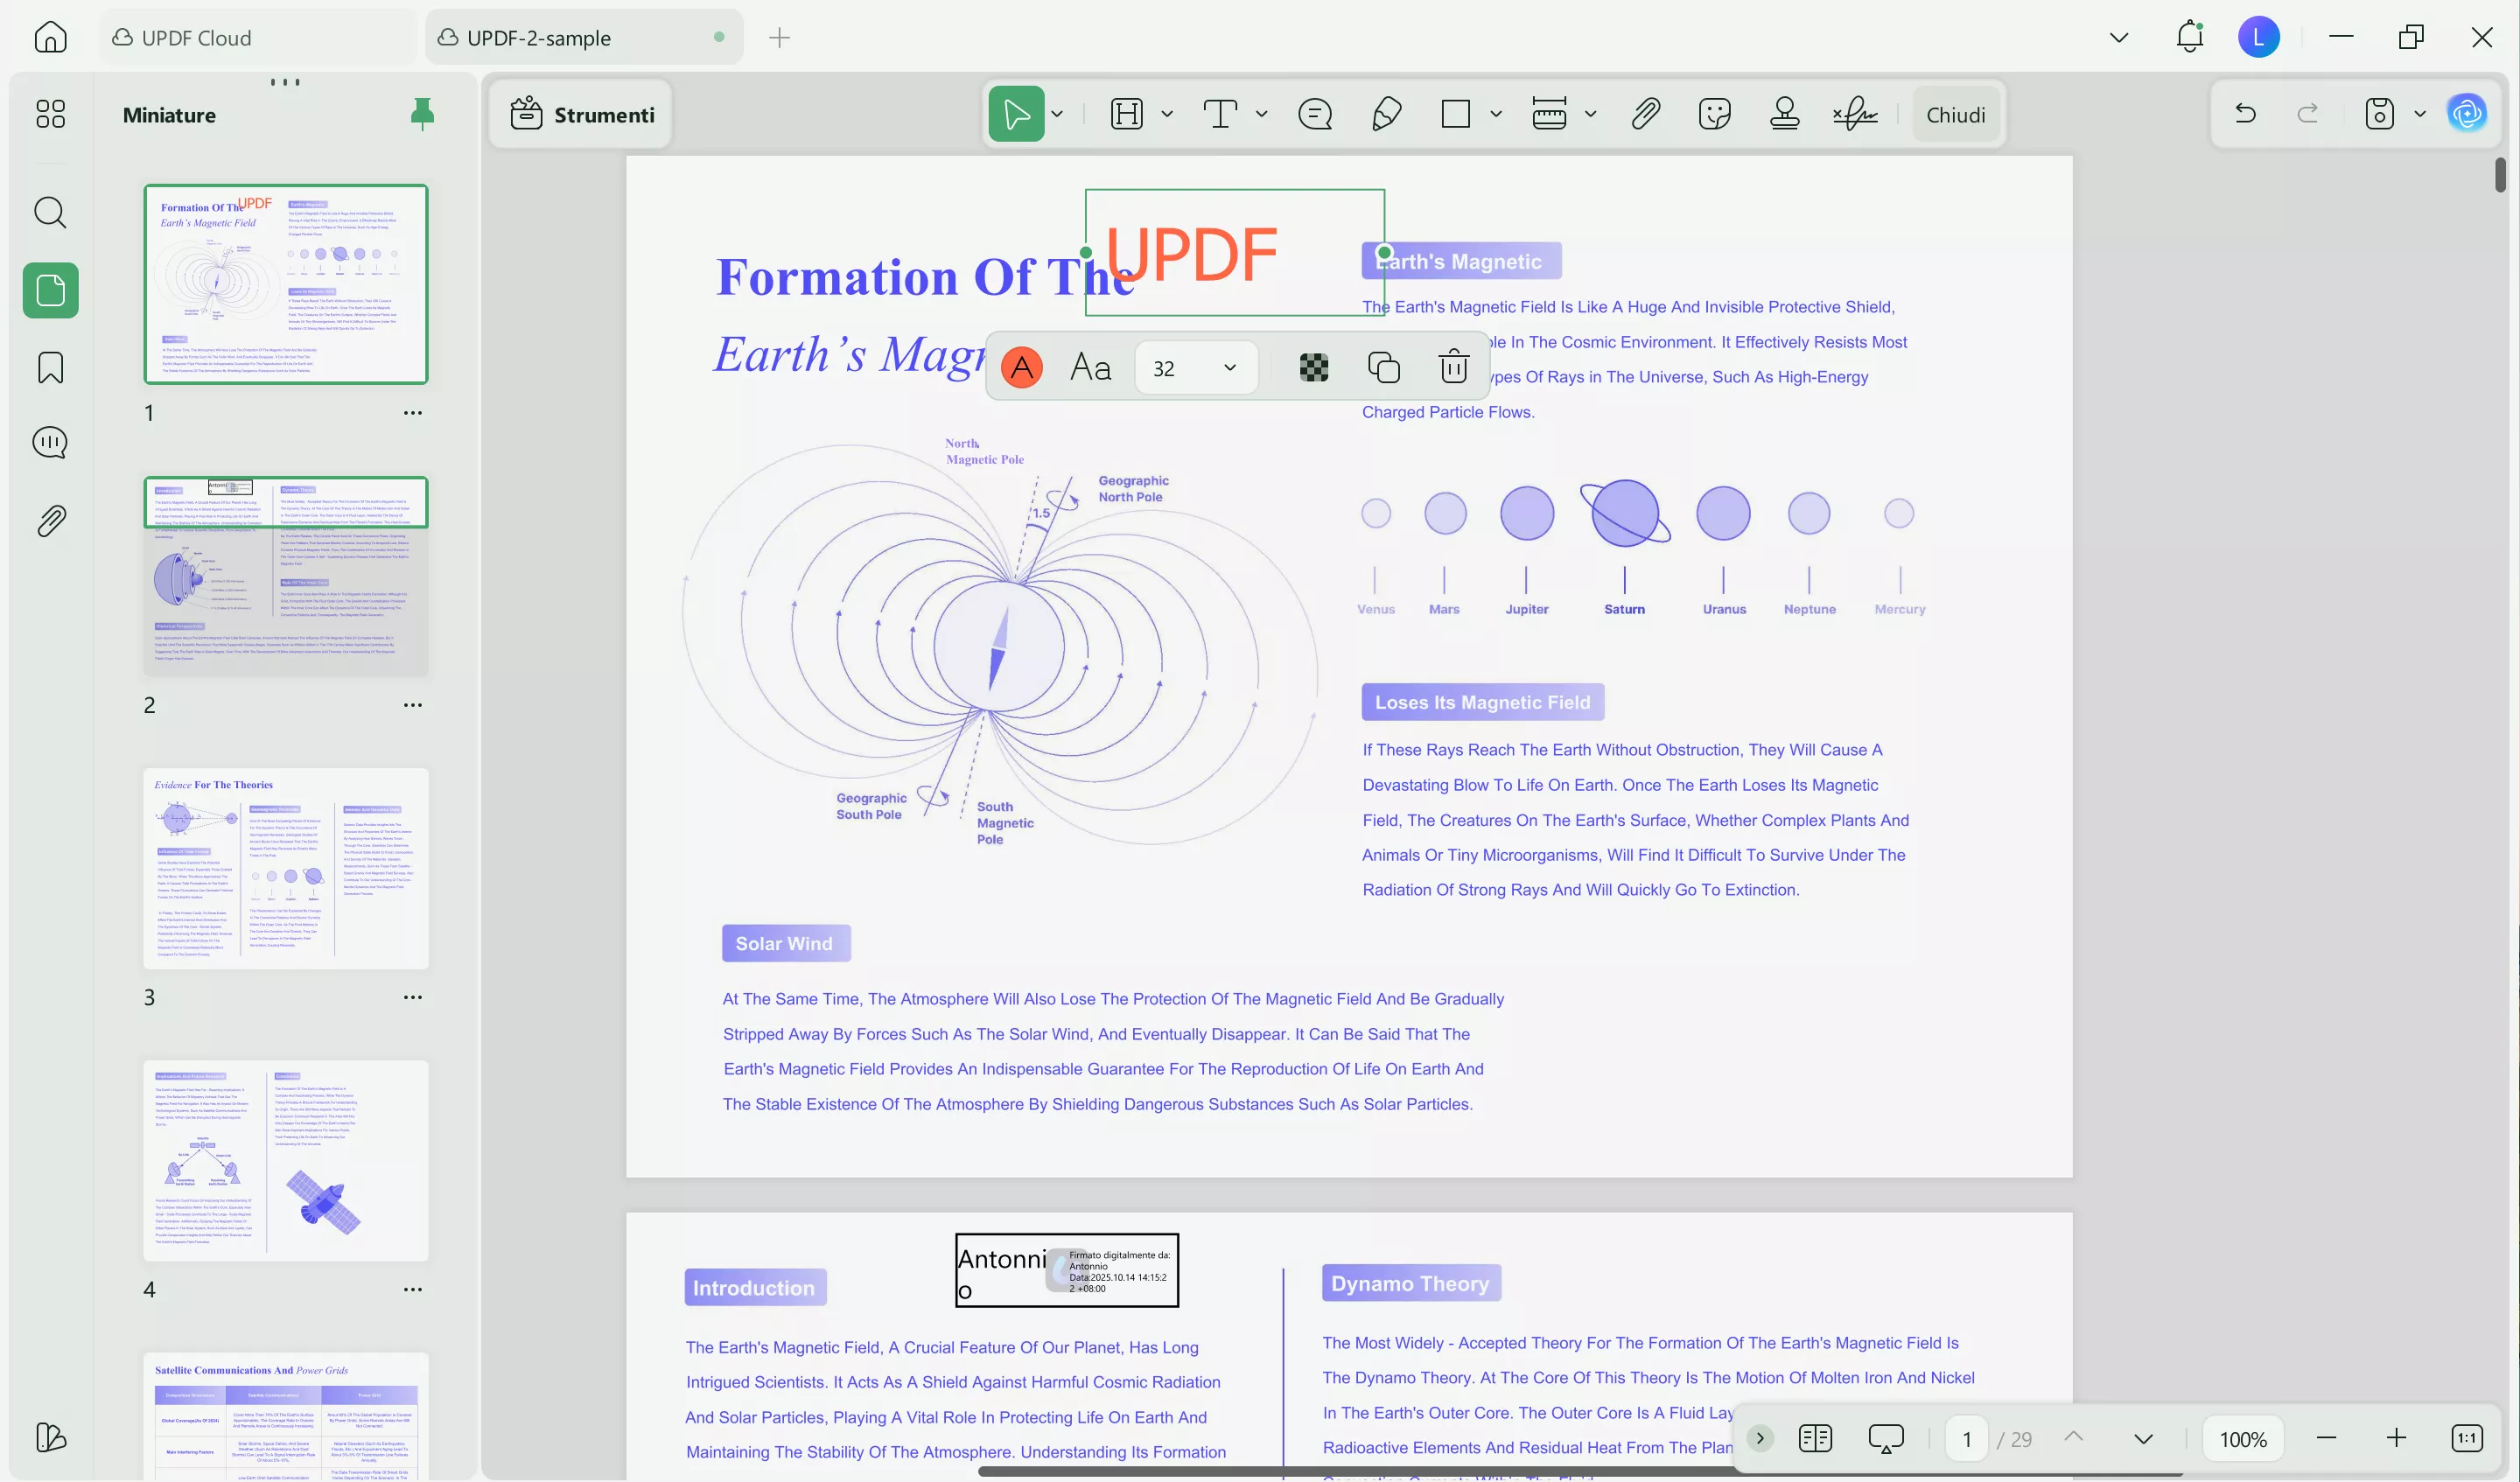The image size is (2520, 1482).
Task: Open the Strumenti menu
Action: click(582, 114)
